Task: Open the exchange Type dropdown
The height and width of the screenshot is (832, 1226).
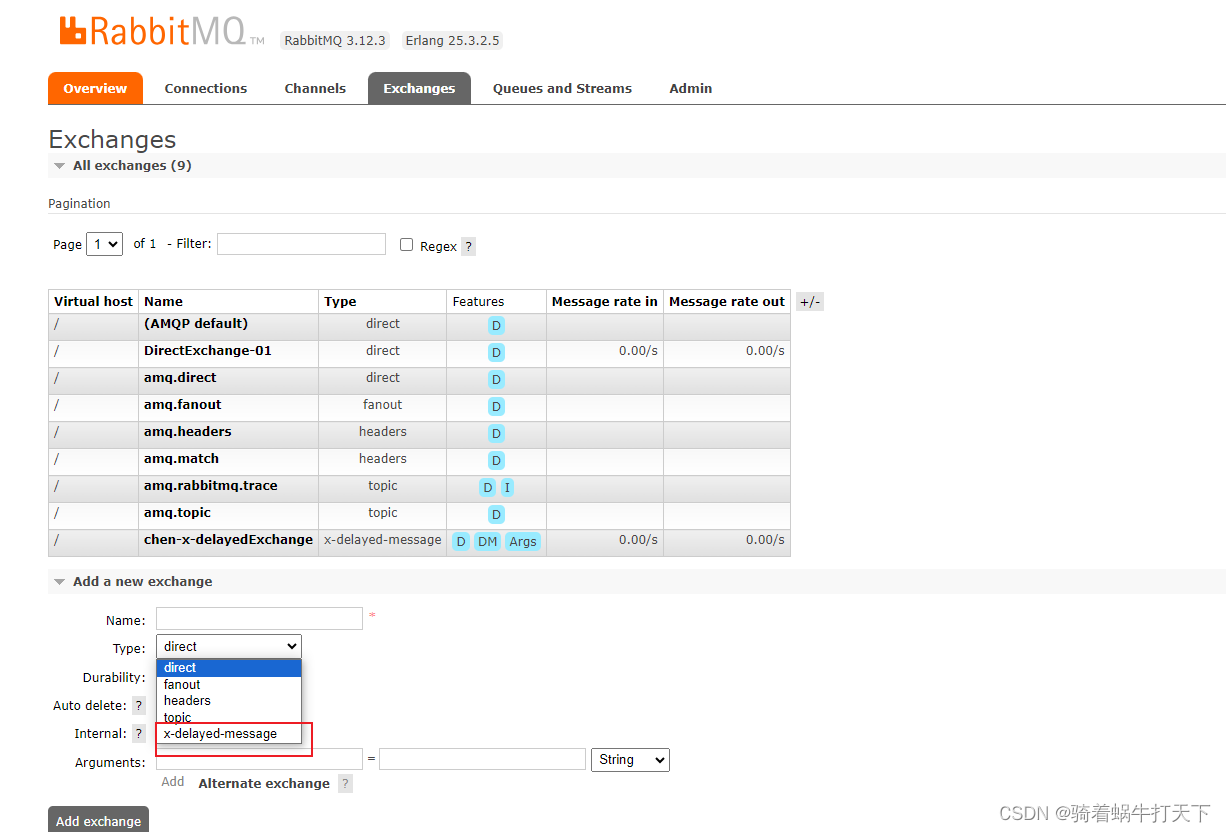Action: (x=228, y=646)
